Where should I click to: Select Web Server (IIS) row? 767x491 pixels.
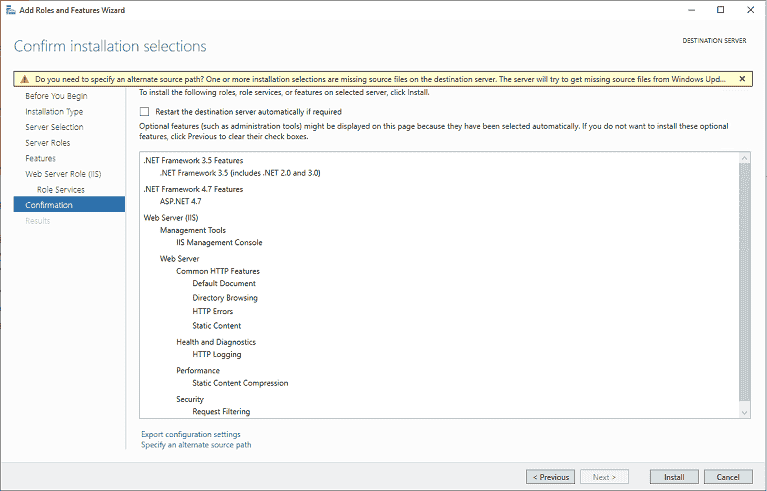click(171, 218)
